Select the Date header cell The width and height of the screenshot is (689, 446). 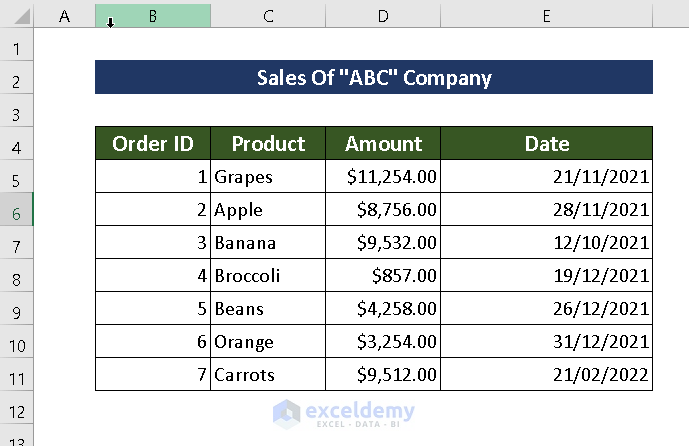[x=546, y=144]
